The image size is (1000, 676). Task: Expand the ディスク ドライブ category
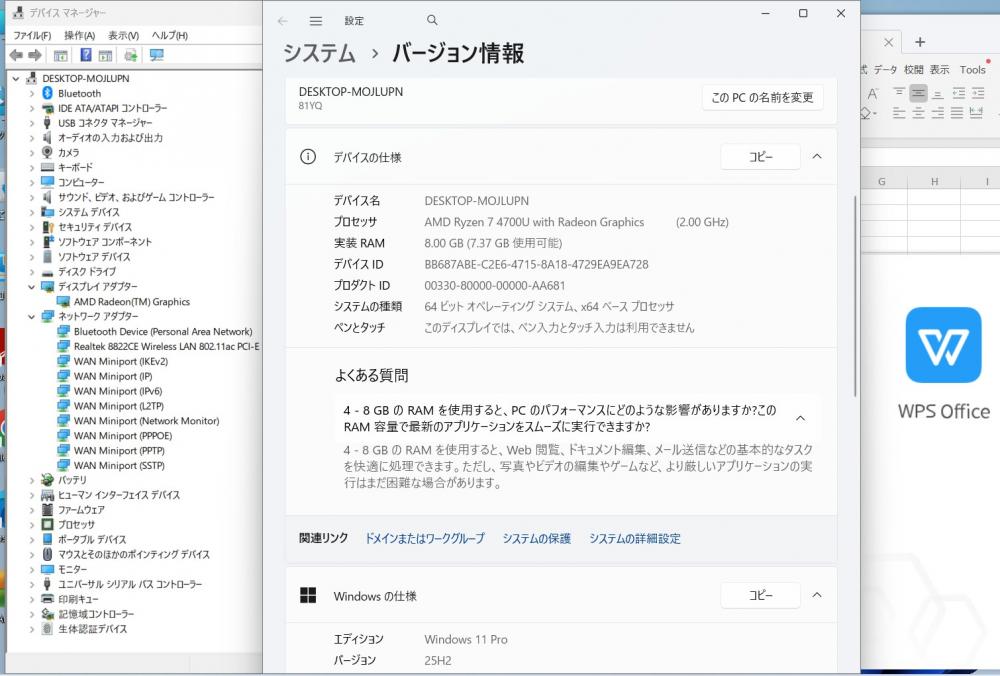click(31, 272)
